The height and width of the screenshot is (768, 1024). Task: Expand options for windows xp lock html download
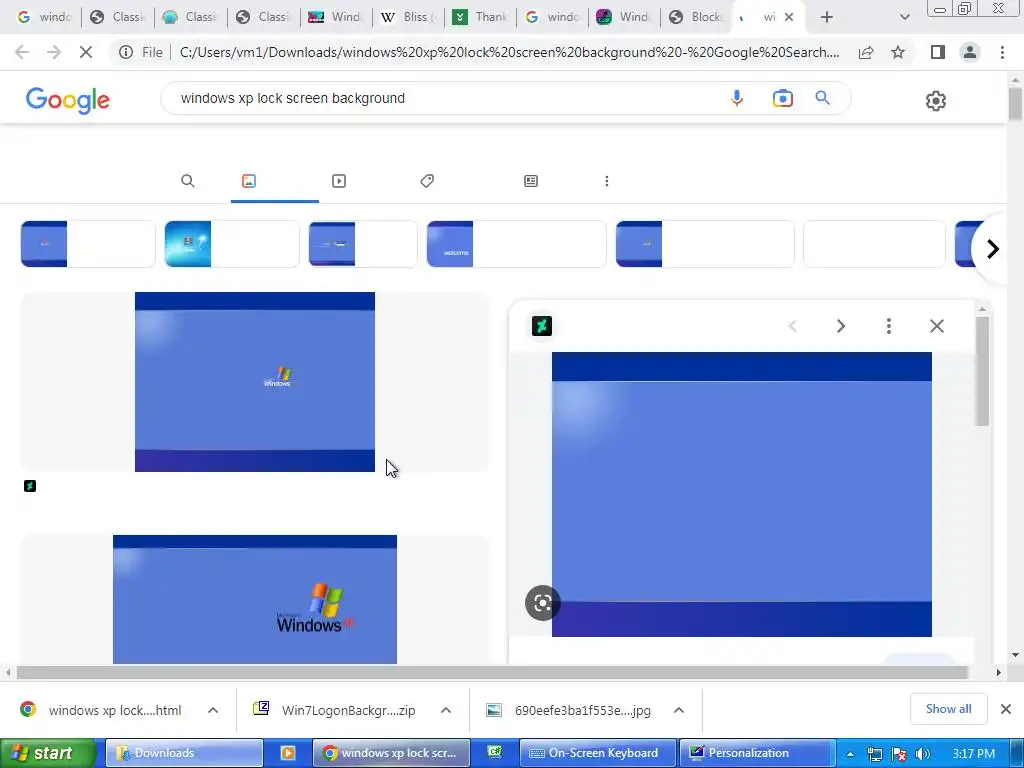213,710
